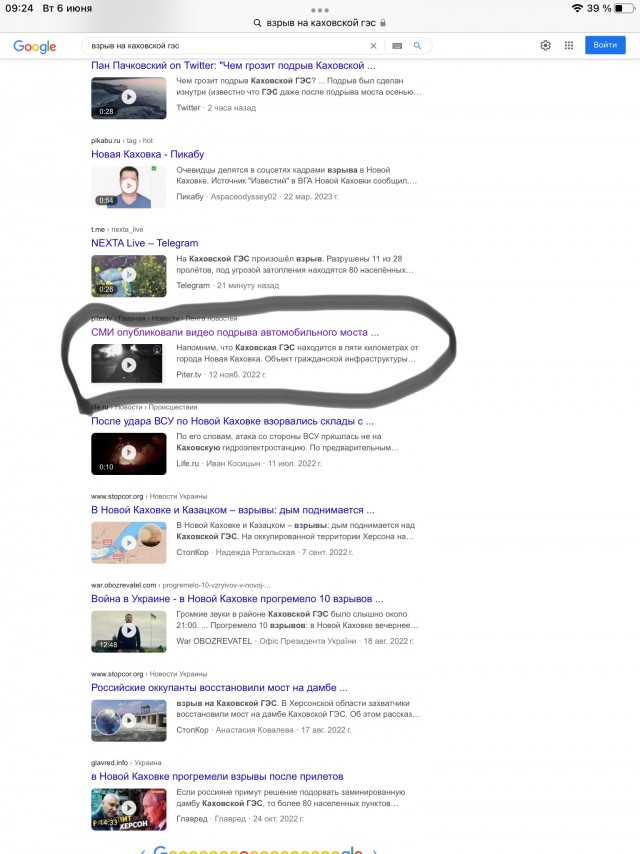Play the 0:10 Life.ru video thumbnail
640x854 pixels.
[x=129, y=453]
